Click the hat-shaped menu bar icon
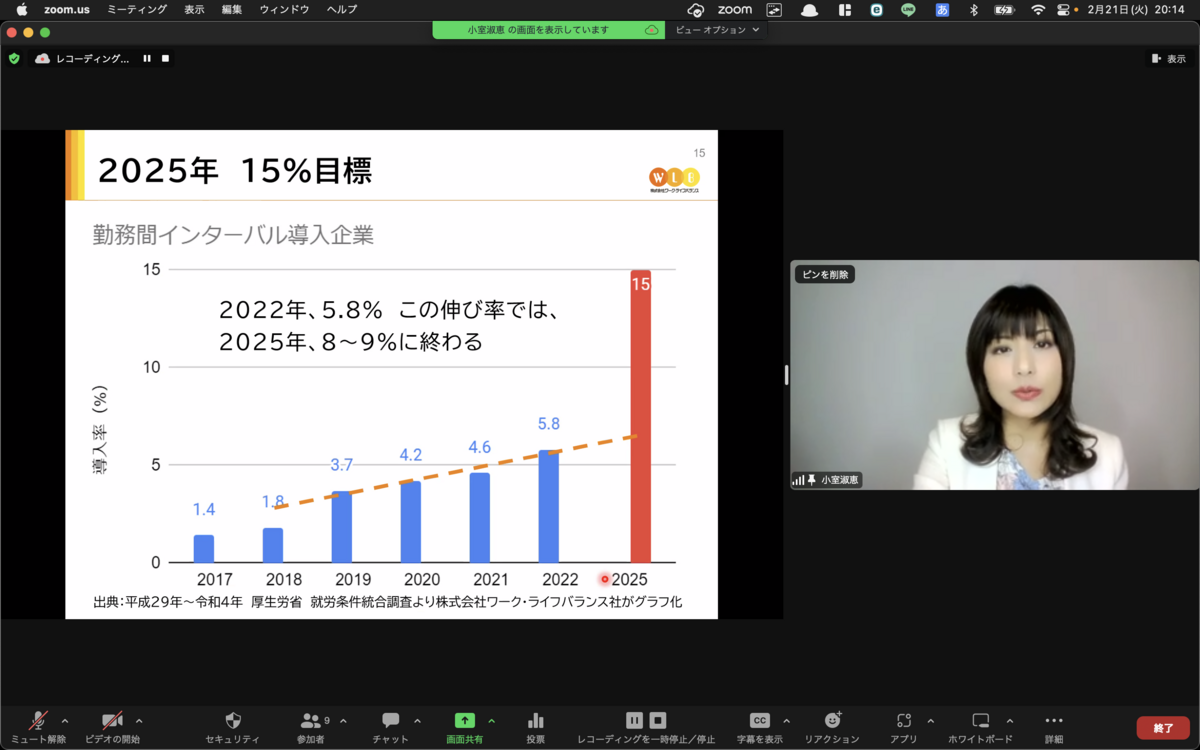The height and width of the screenshot is (750, 1200). pos(809,9)
